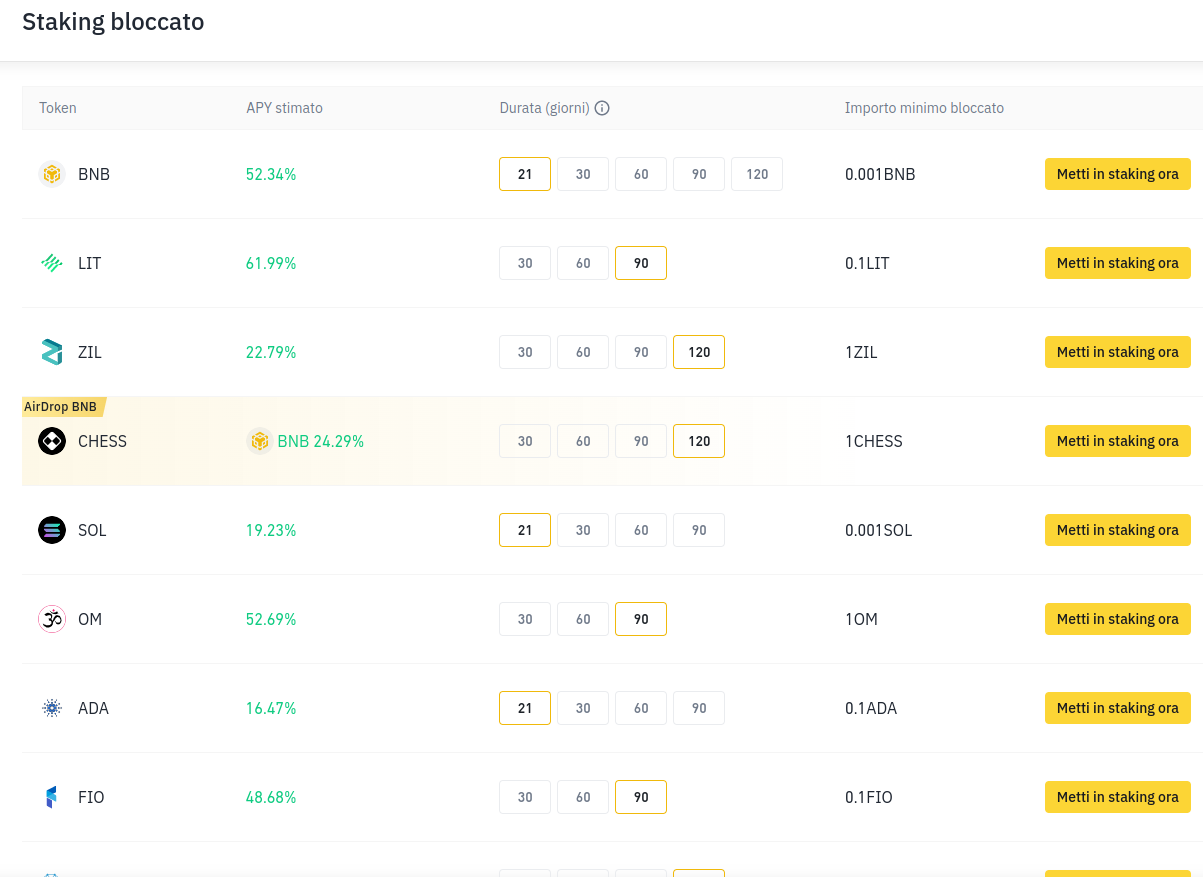
Task: Select 90 days duration for FIO
Action: 641,797
